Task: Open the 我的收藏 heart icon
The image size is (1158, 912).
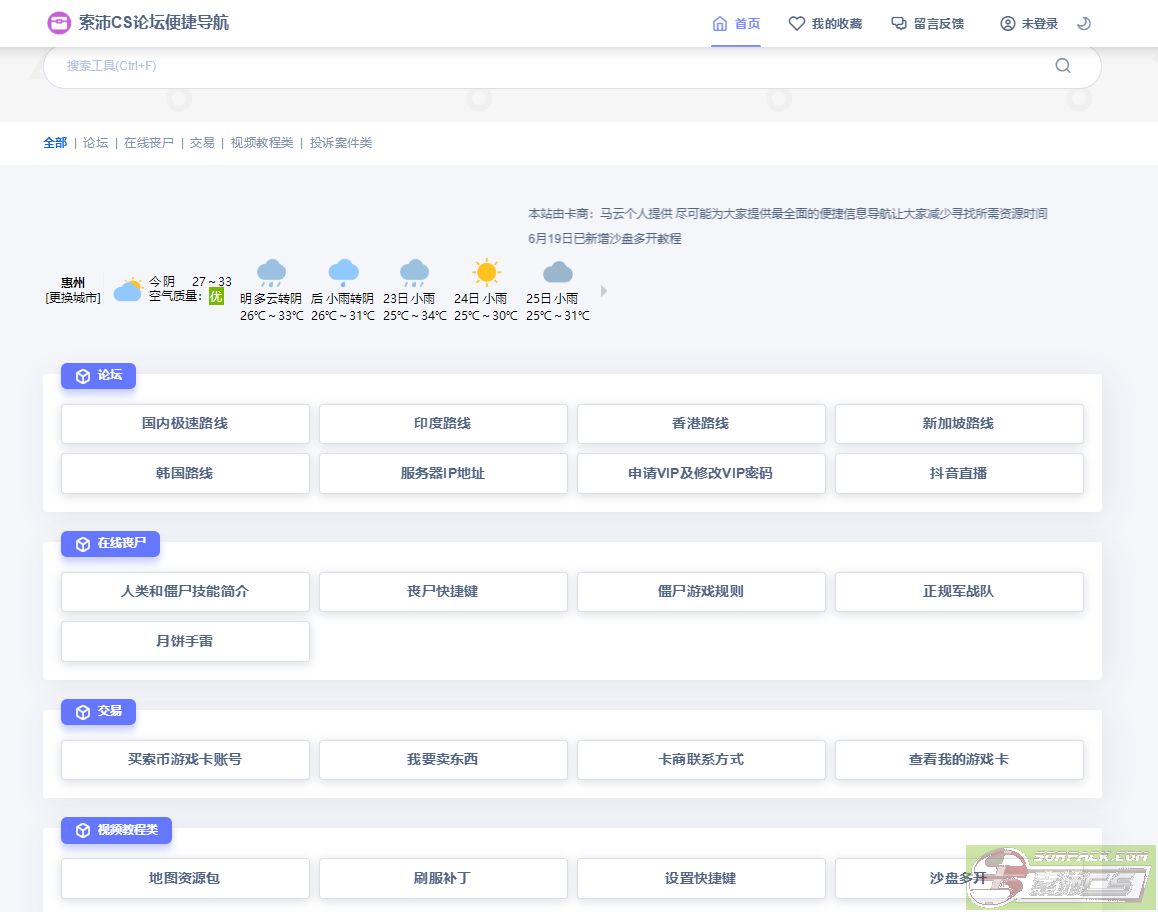Action: [x=795, y=23]
